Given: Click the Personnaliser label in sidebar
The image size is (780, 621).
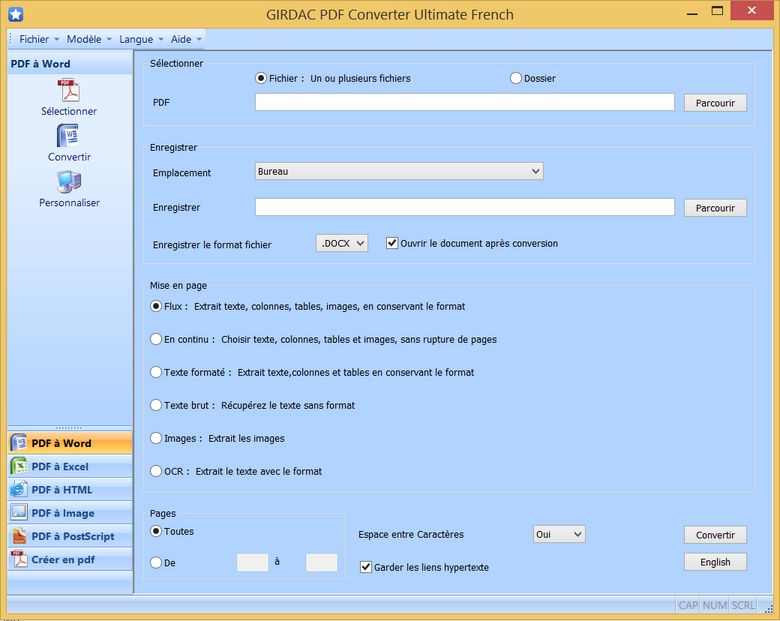Looking at the screenshot, I should pos(69,203).
